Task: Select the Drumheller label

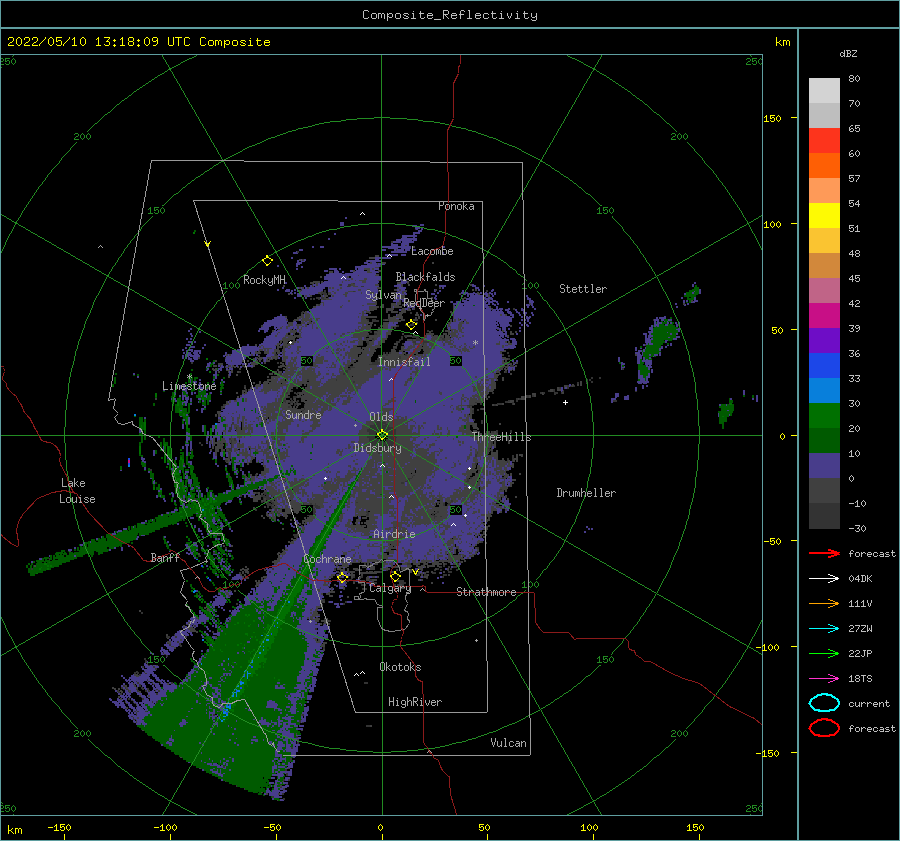Action: coord(586,493)
